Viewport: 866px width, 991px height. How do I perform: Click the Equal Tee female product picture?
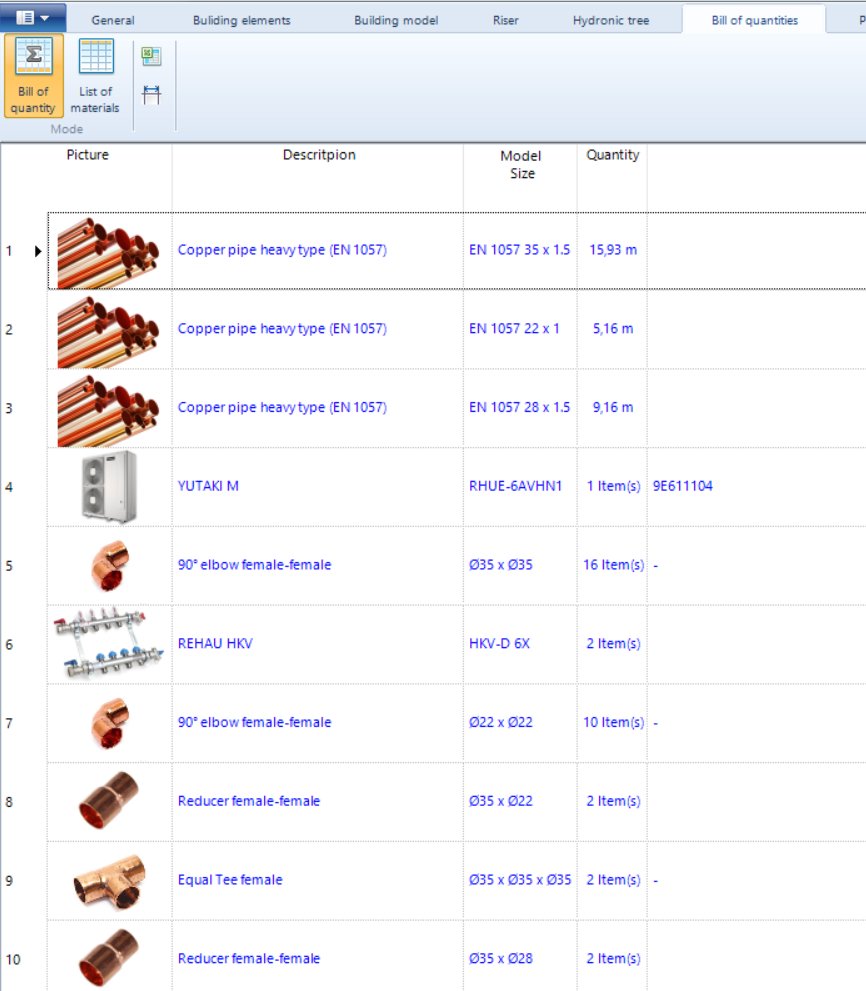(x=108, y=879)
